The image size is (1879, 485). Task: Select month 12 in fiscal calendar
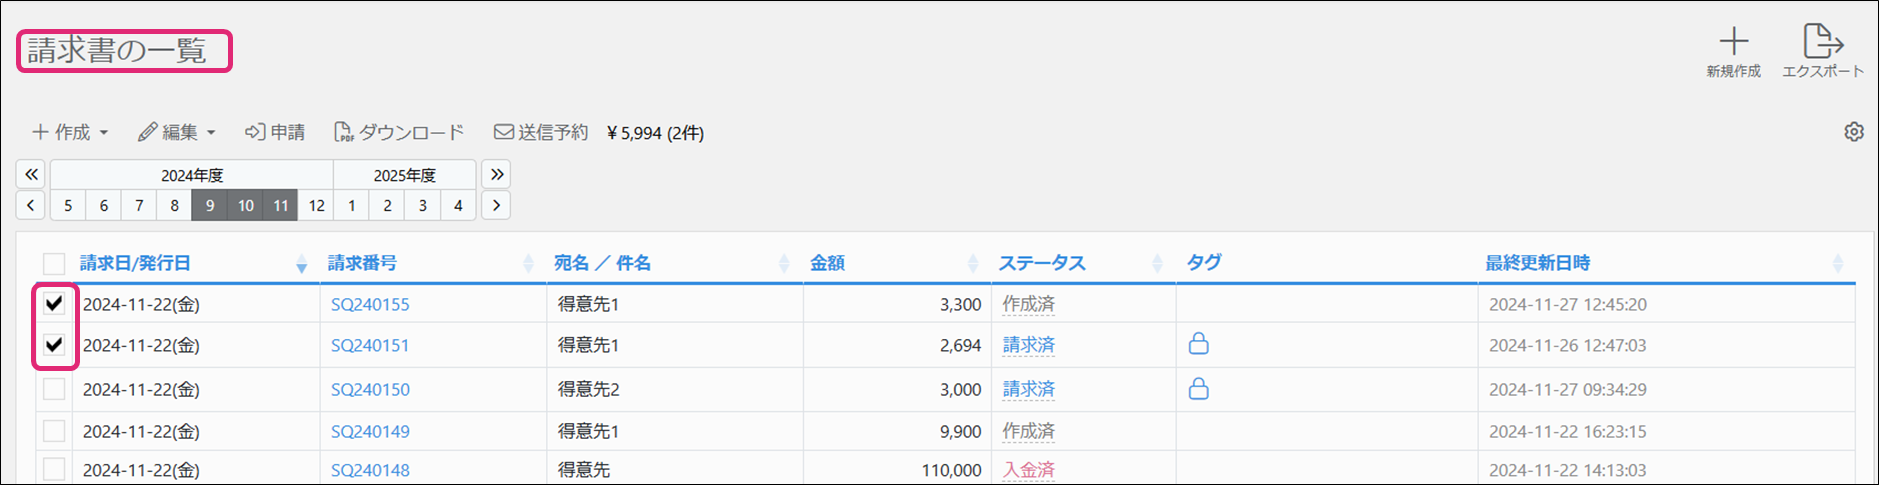click(316, 205)
